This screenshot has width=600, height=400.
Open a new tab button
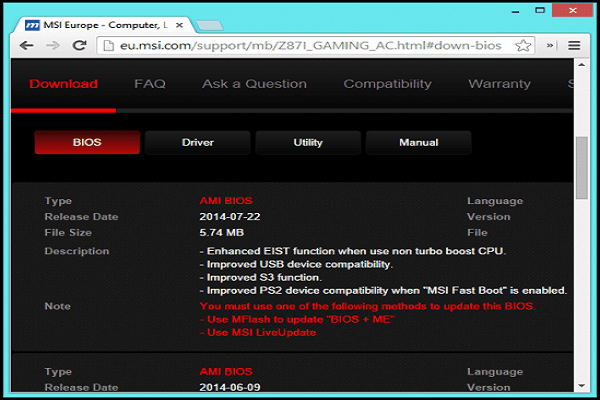coord(209,26)
